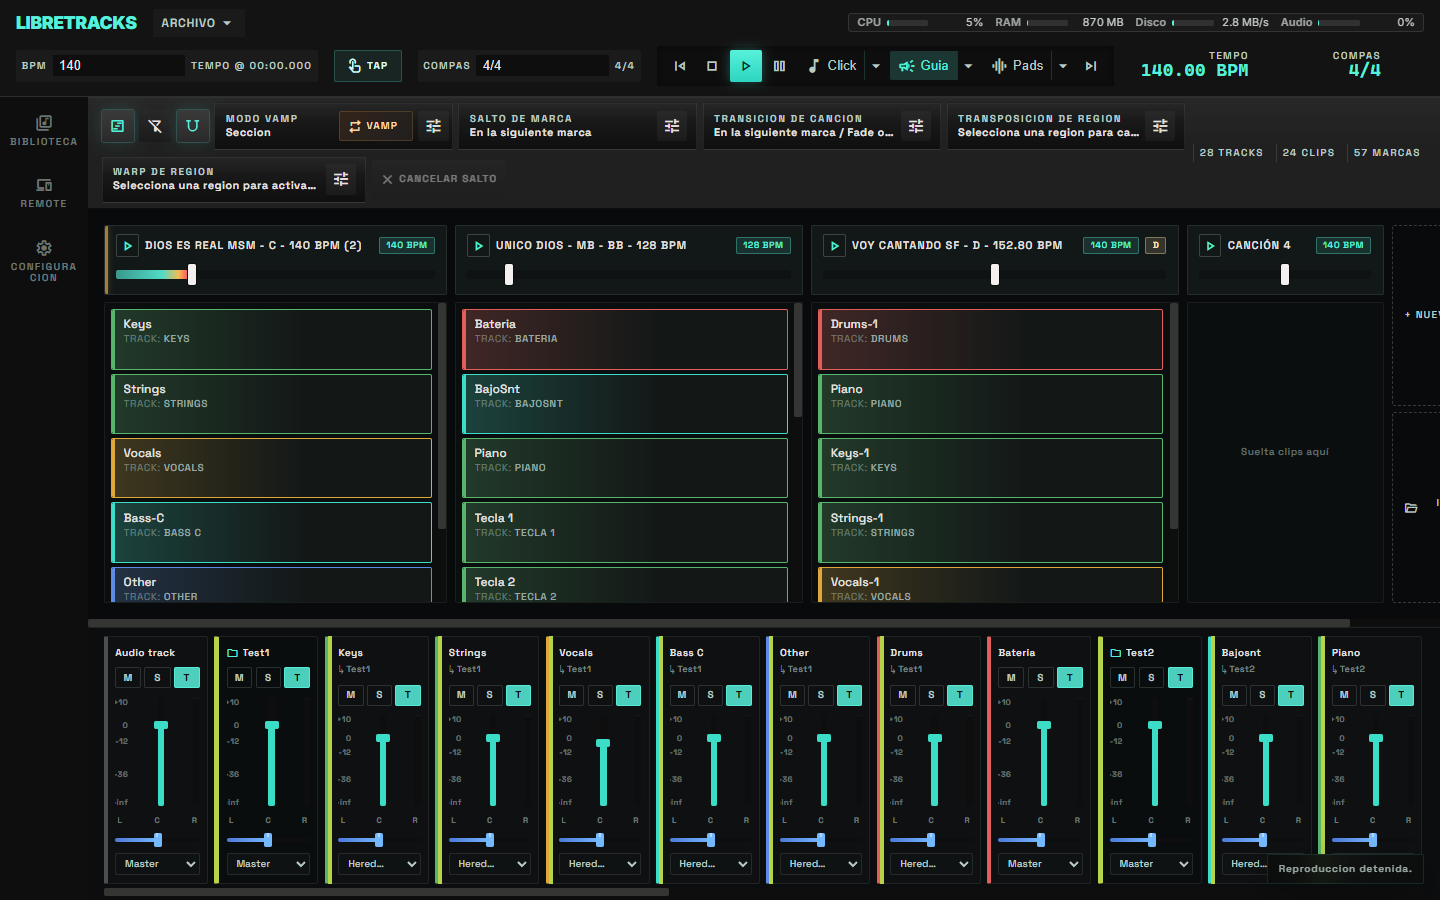Viewport: 1440px width, 900px height.
Task: Mute the Audio track channel
Action: (x=128, y=678)
